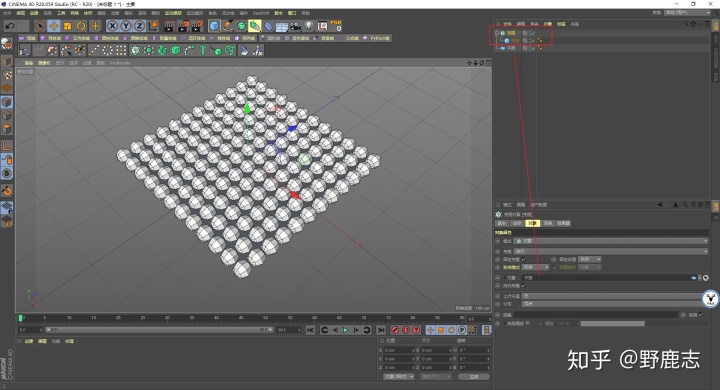This screenshot has height=390, width=720.
Task: Open the Clones dropdown in Object properties
Action: click(611, 251)
